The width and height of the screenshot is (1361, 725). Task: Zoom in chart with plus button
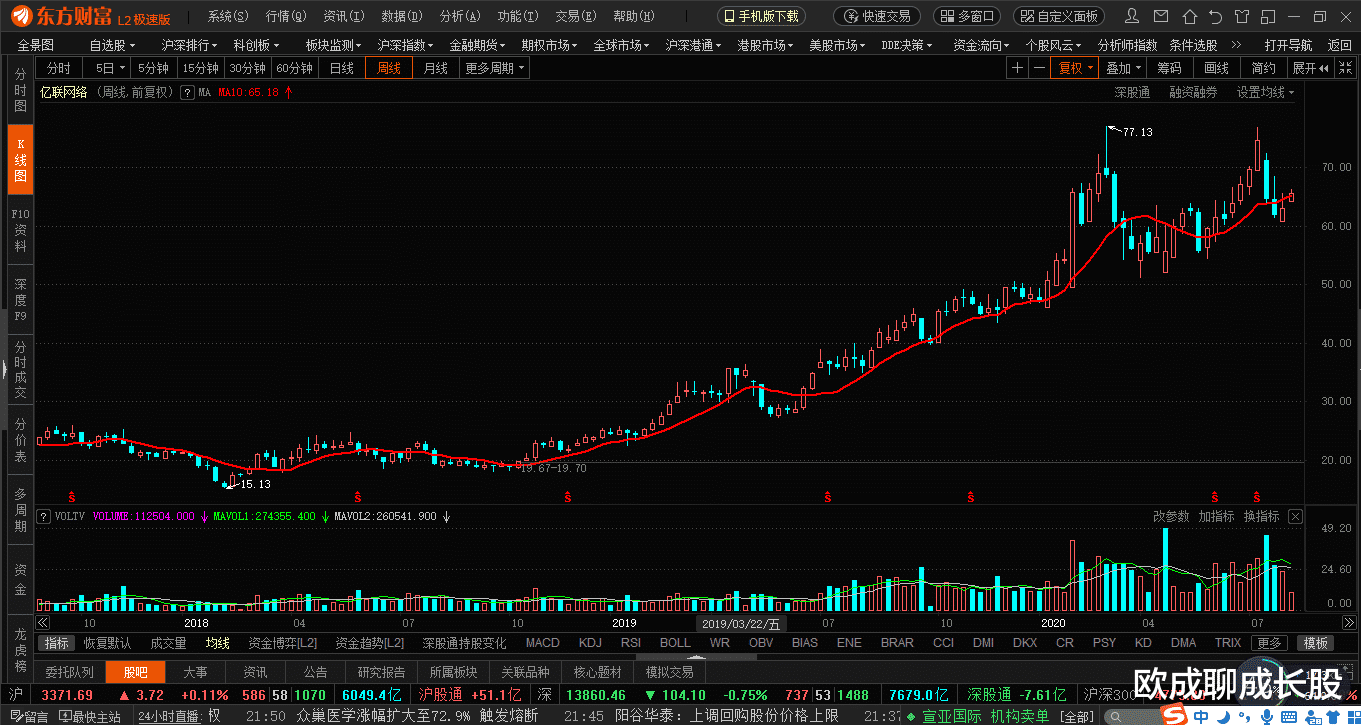1017,68
